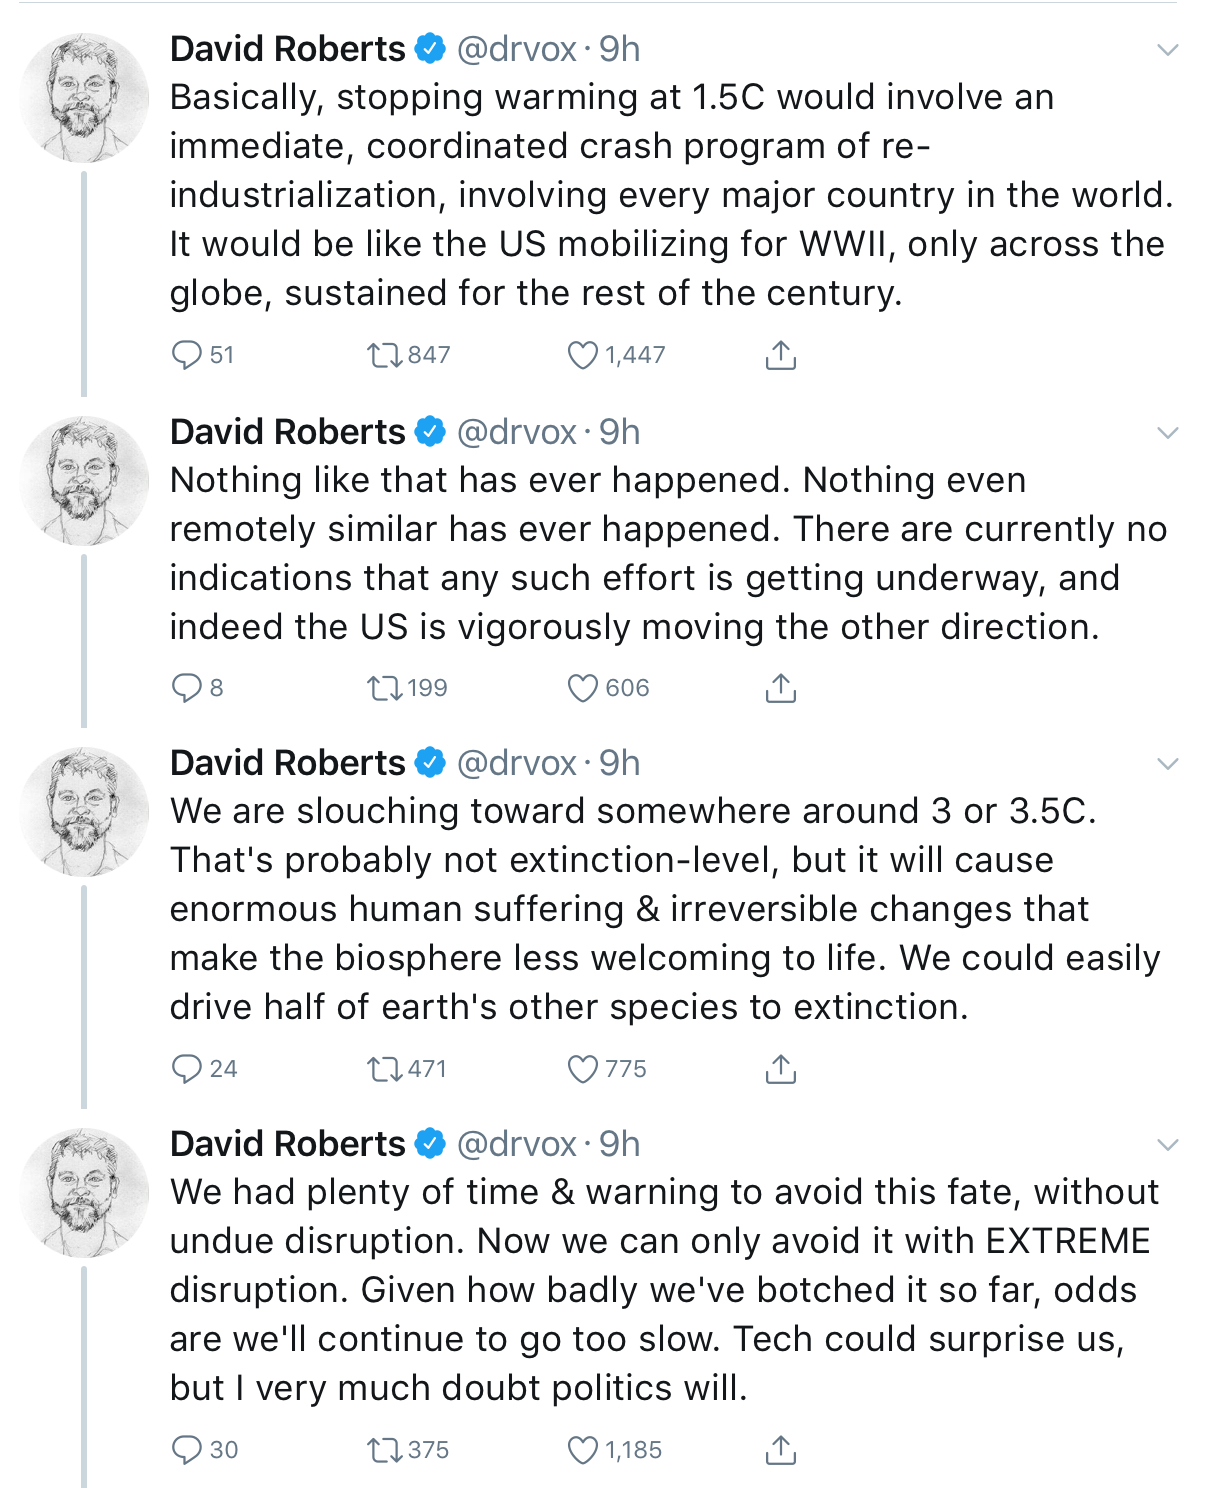Open @drvox handle on 'slouching toward' tweet
Image resolution: width=1227 pixels, height=1488 pixels.
517,763
